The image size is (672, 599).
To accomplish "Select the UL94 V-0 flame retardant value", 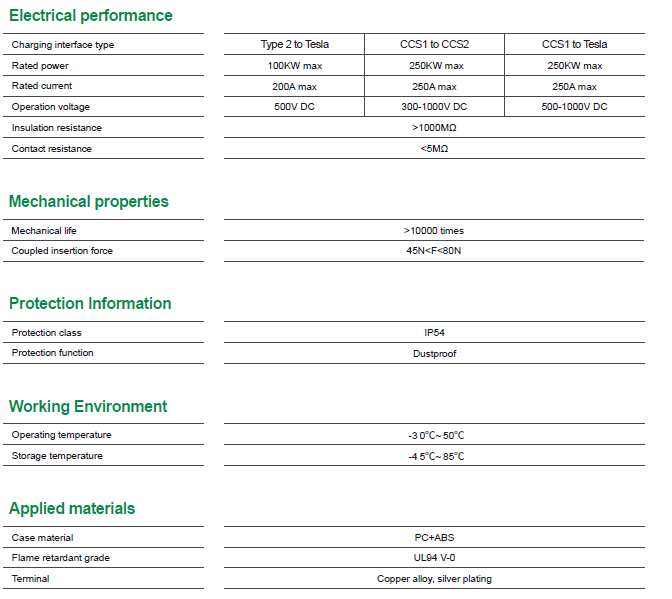I will pyautogui.click(x=434, y=558).
